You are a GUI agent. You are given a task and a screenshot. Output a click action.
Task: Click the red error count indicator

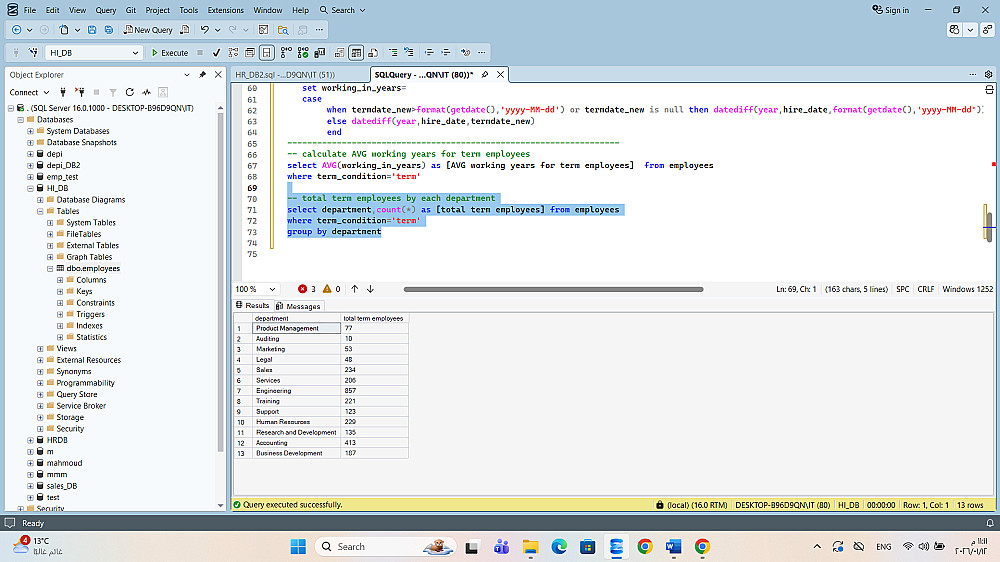pyautogui.click(x=306, y=289)
